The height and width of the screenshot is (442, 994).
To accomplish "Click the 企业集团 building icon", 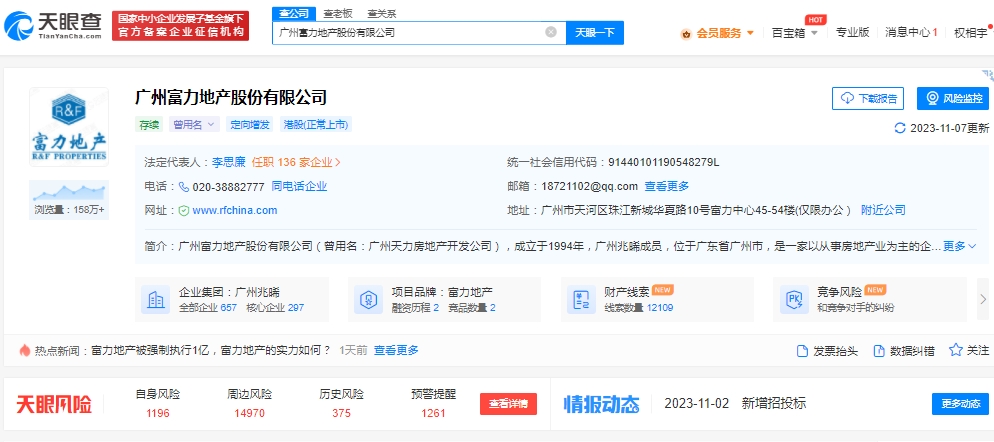I will point(155,299).
